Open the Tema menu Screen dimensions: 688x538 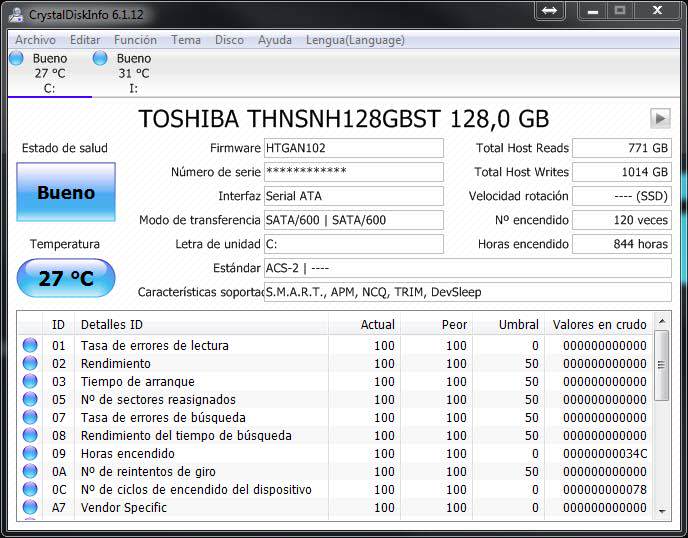pos(186,40)
